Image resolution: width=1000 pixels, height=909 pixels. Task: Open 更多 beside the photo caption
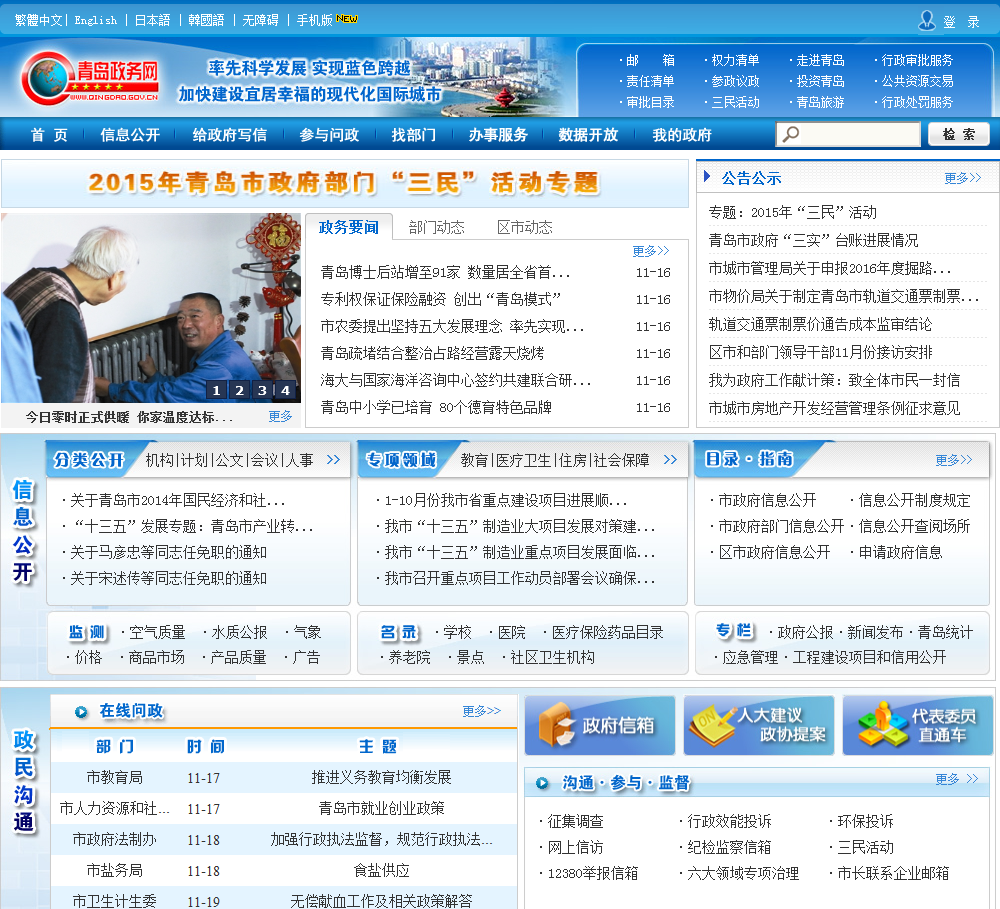tap(280, 416)
